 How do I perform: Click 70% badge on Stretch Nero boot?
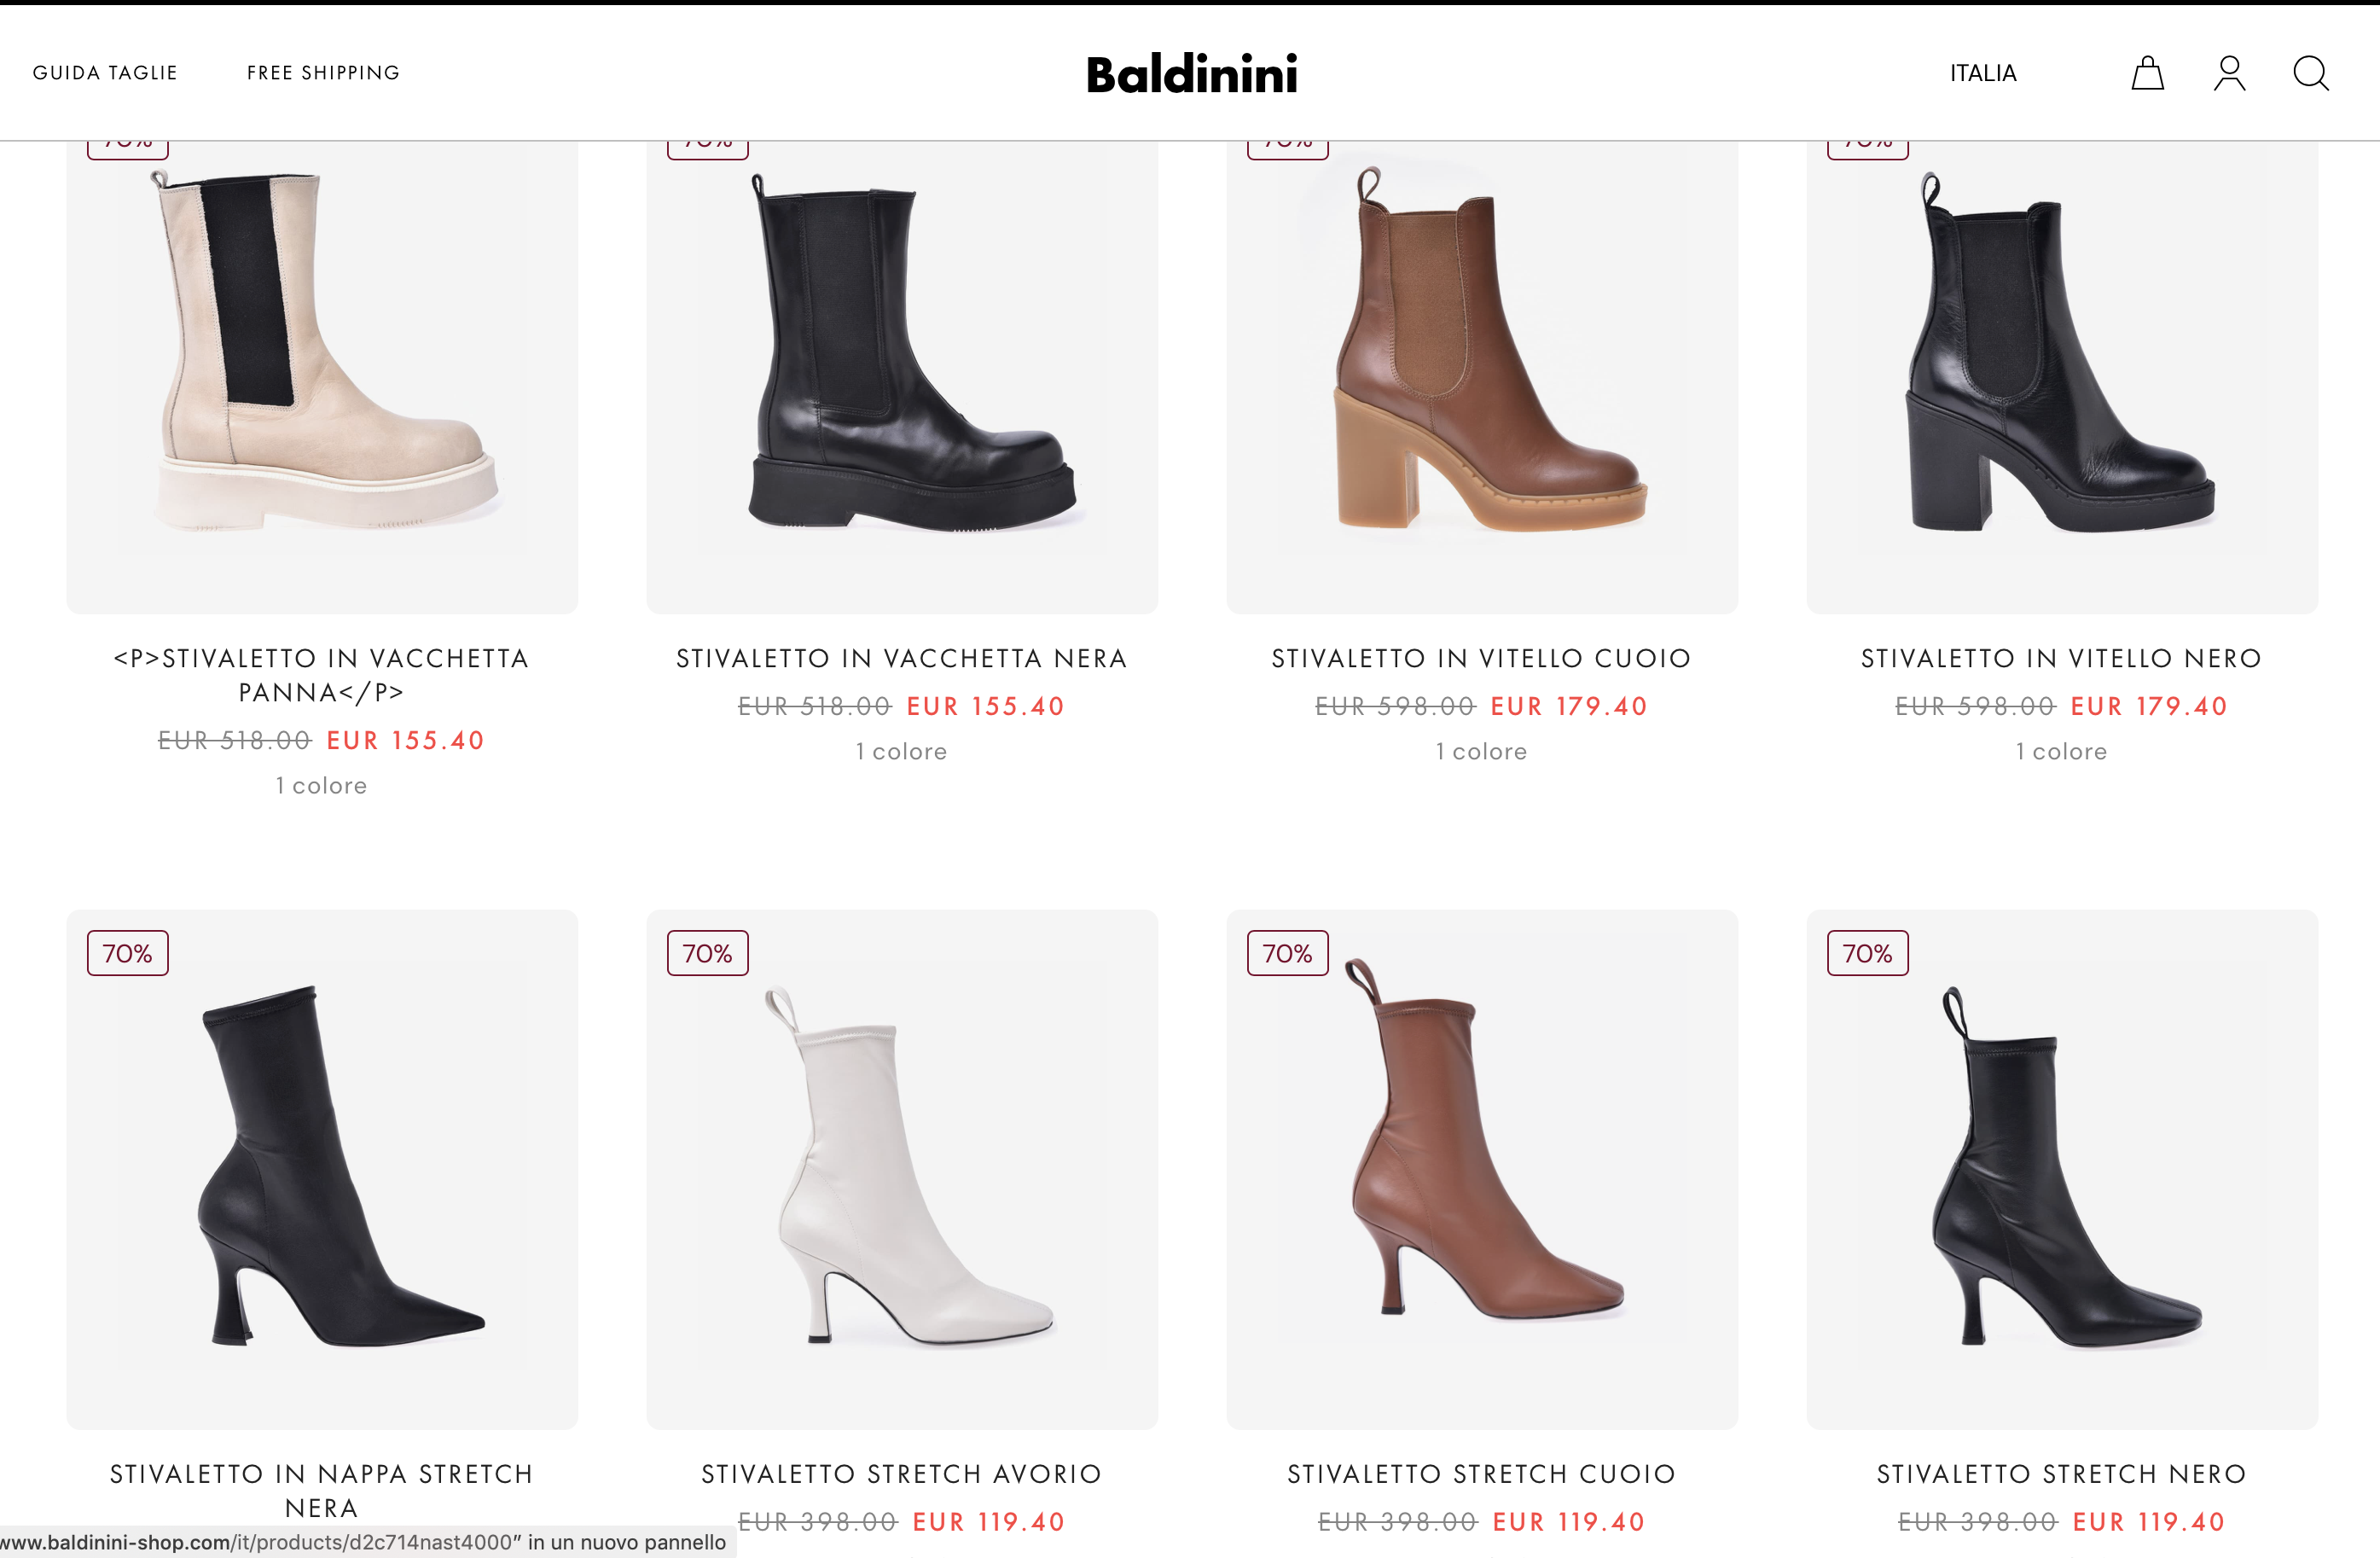click(1868, 953)
